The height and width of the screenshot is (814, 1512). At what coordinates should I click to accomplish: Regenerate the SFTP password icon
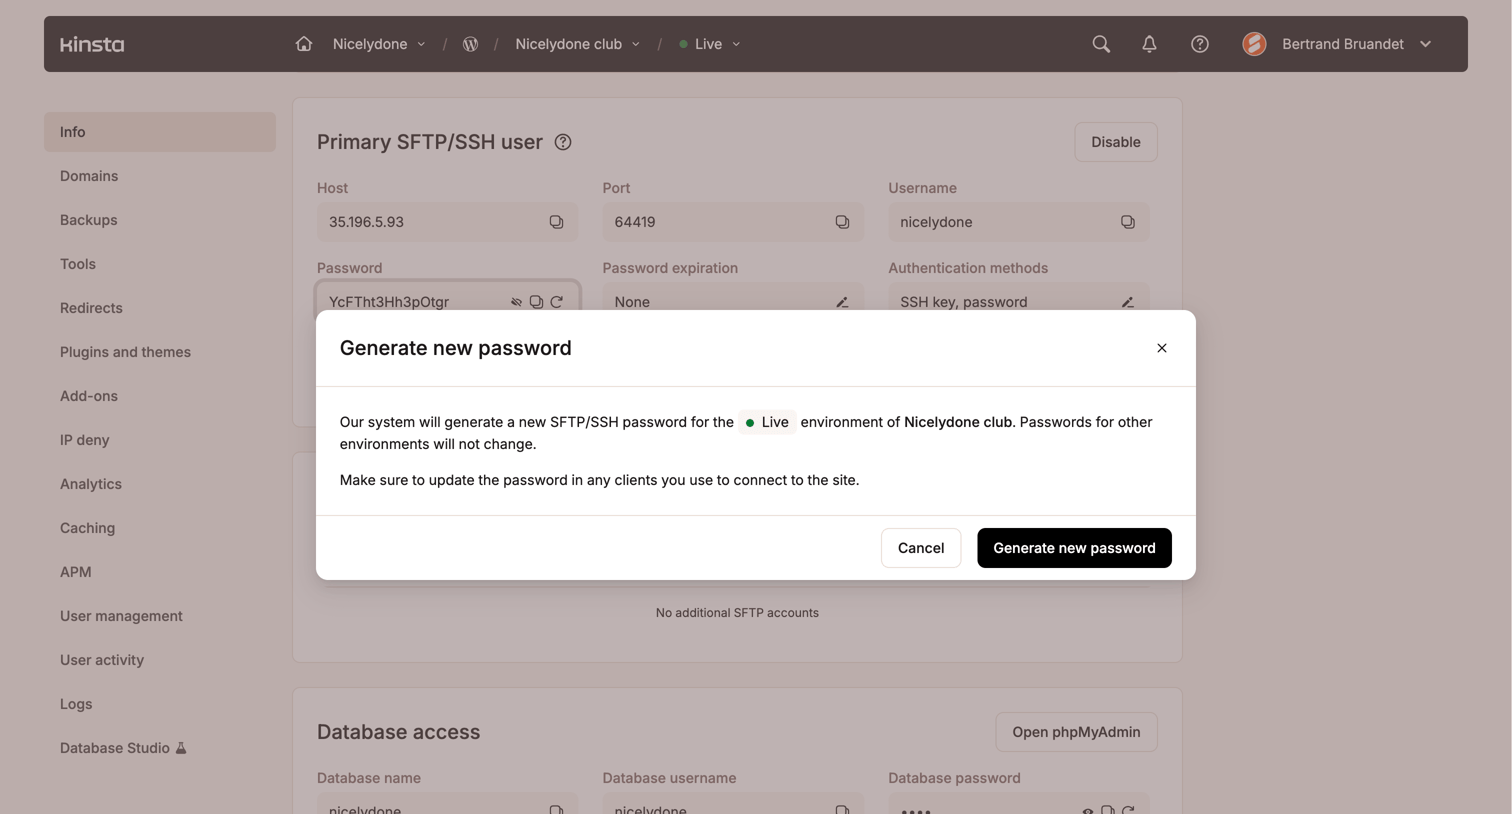coord(557,302)
